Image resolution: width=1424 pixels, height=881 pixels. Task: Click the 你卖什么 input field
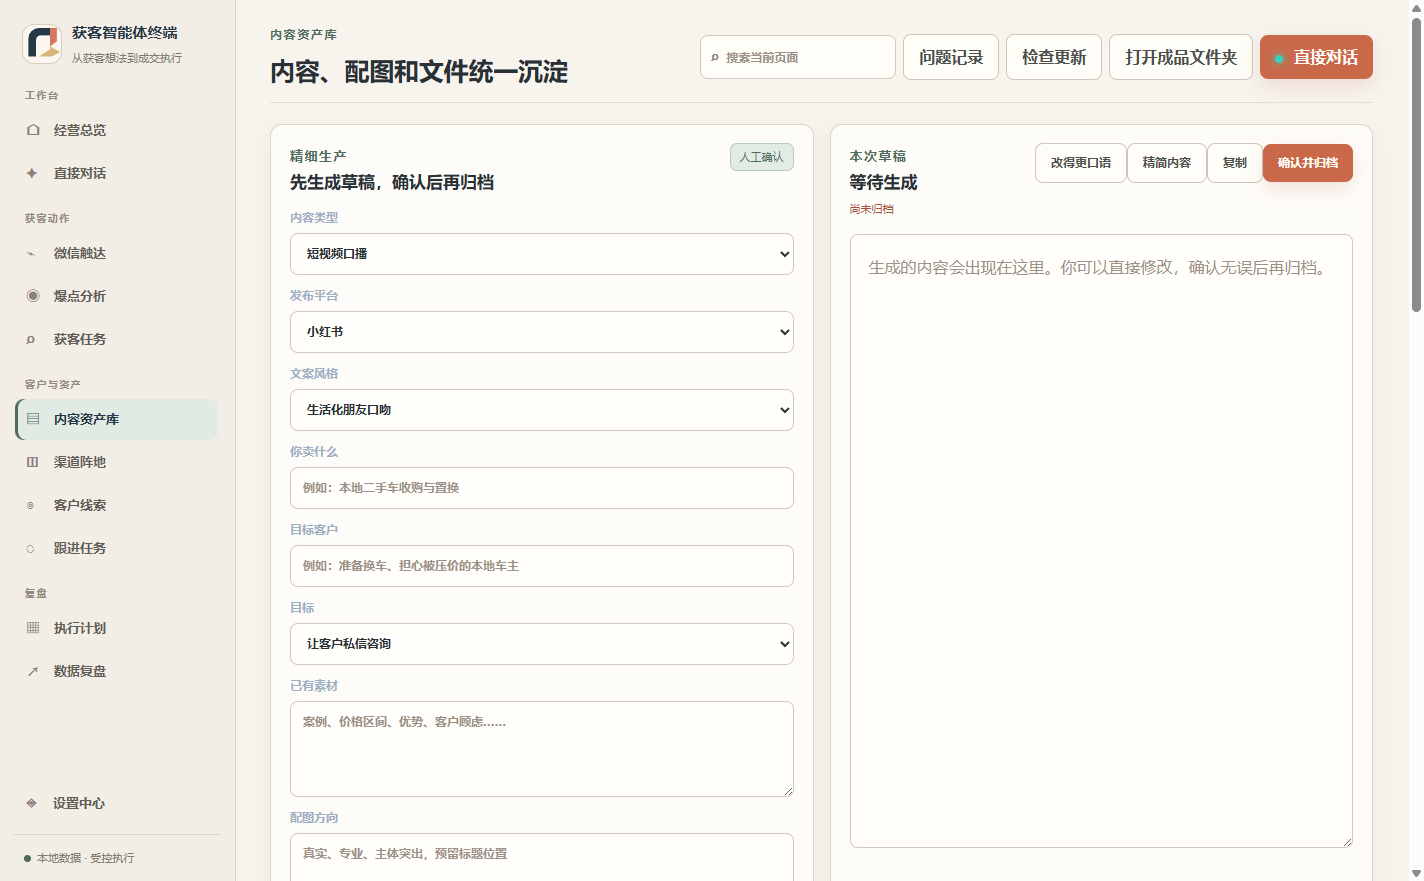[542, 488]
